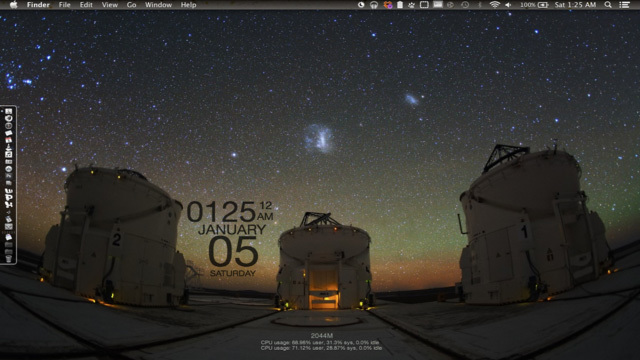Open the View menu
Screen dimensions: 640x360
109,5
